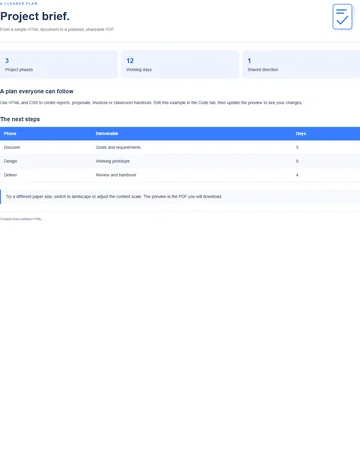
Task: Click the 'Project phases' label
Action: click(x=19, y=70)
